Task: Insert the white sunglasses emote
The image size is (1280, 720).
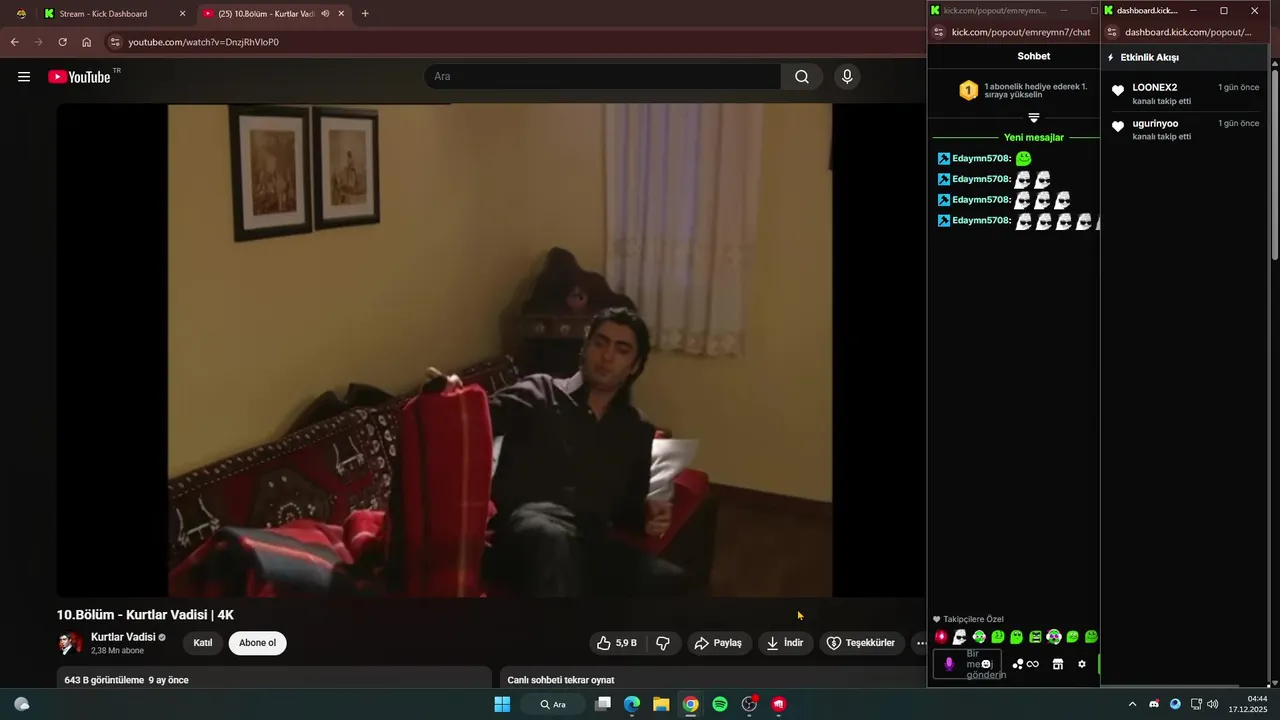Action: 960,637
